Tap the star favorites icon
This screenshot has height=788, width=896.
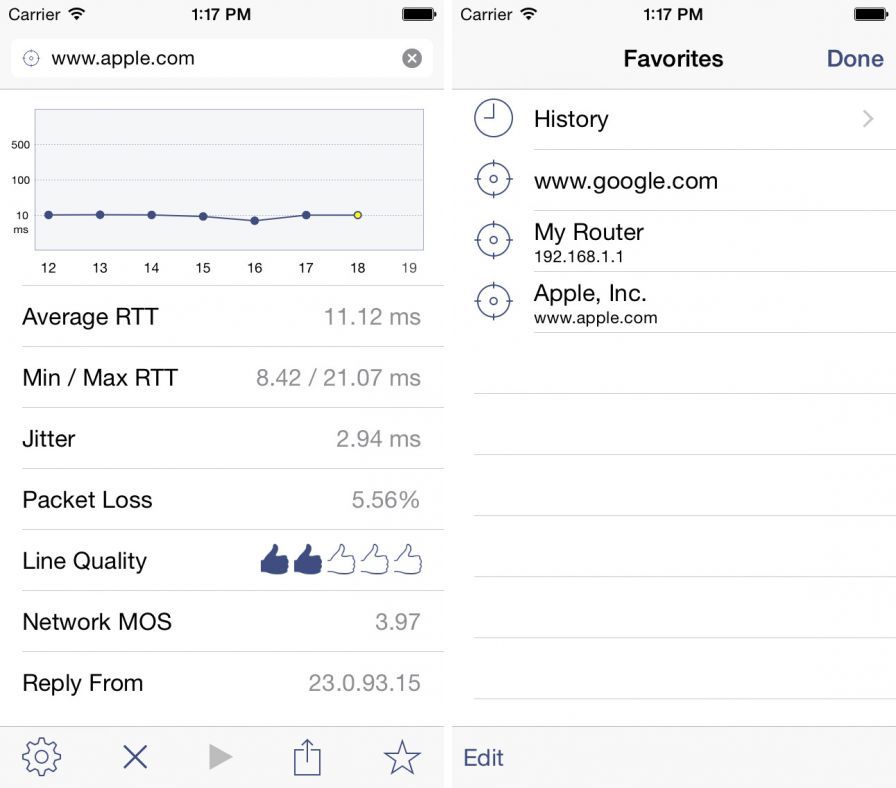click(x=402, y=757)
